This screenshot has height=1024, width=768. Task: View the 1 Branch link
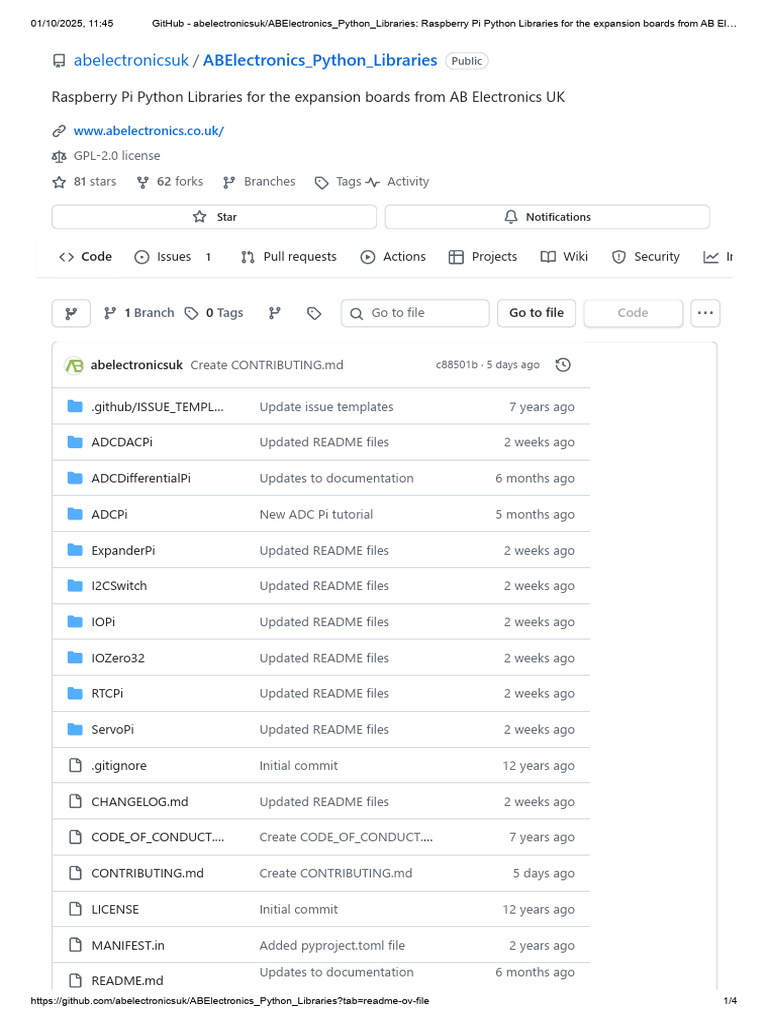tap(139, 313)
